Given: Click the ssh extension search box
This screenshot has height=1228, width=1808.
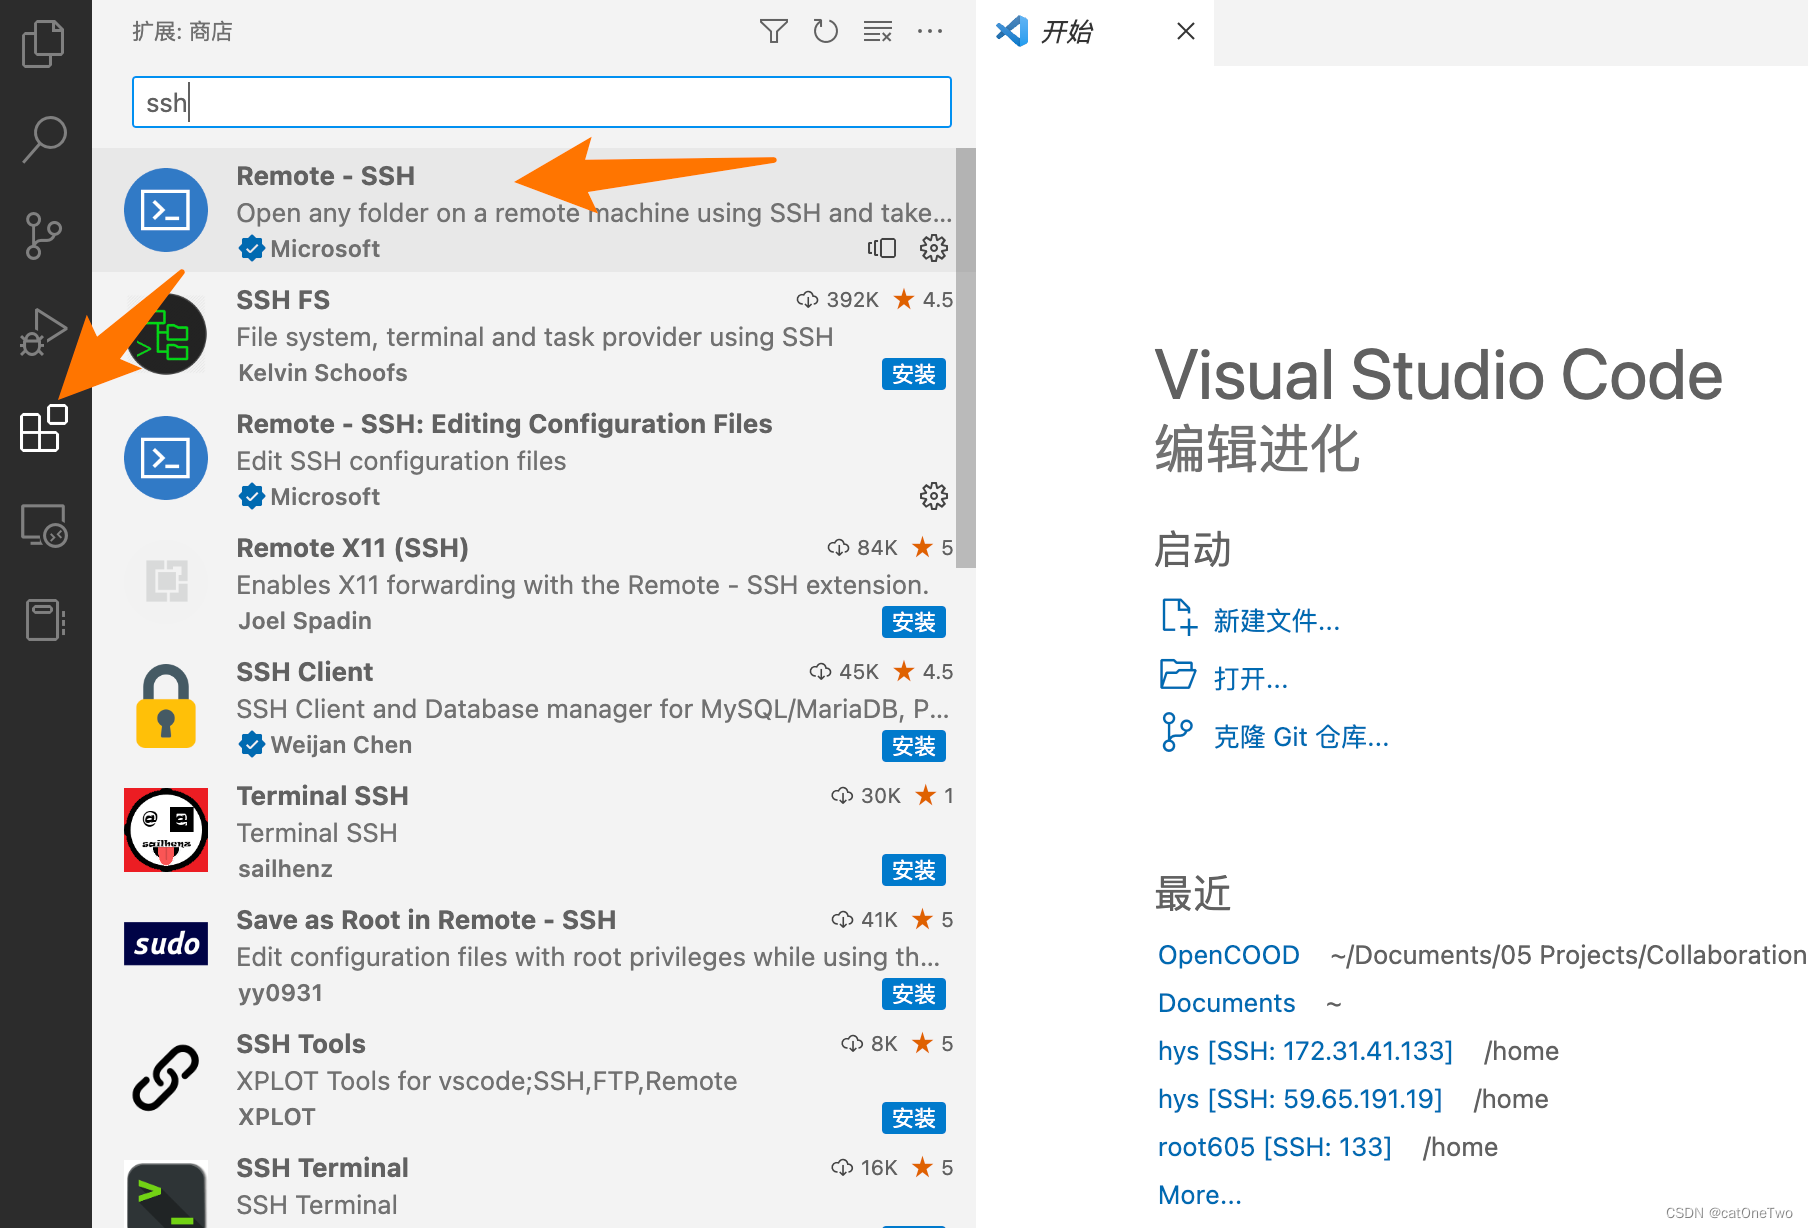Looking at the screenshot, I should (x=541, y=102).
